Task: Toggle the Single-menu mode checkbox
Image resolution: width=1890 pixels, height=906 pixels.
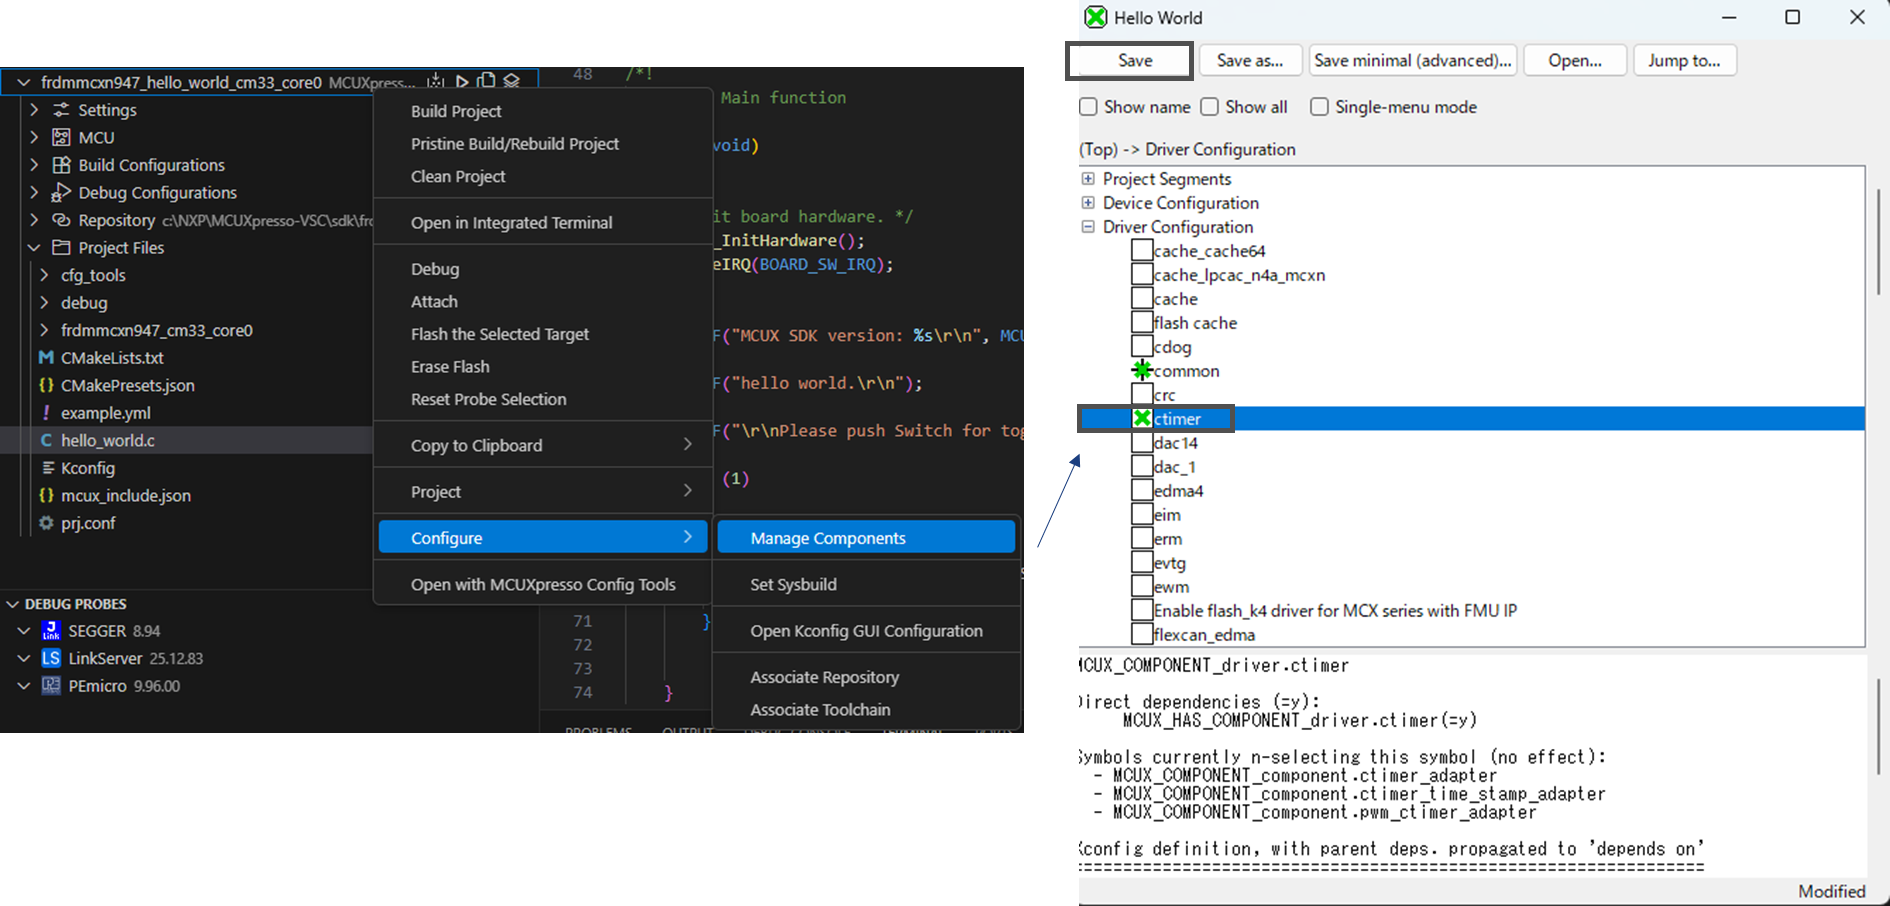Action: pos(1319,107)
